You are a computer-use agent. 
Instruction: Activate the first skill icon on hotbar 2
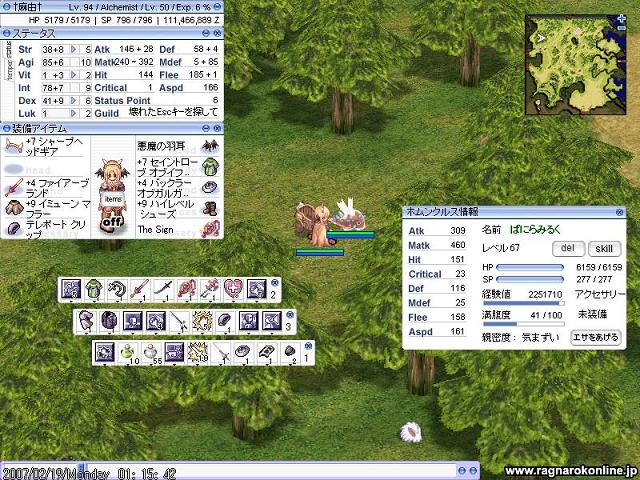71,289
